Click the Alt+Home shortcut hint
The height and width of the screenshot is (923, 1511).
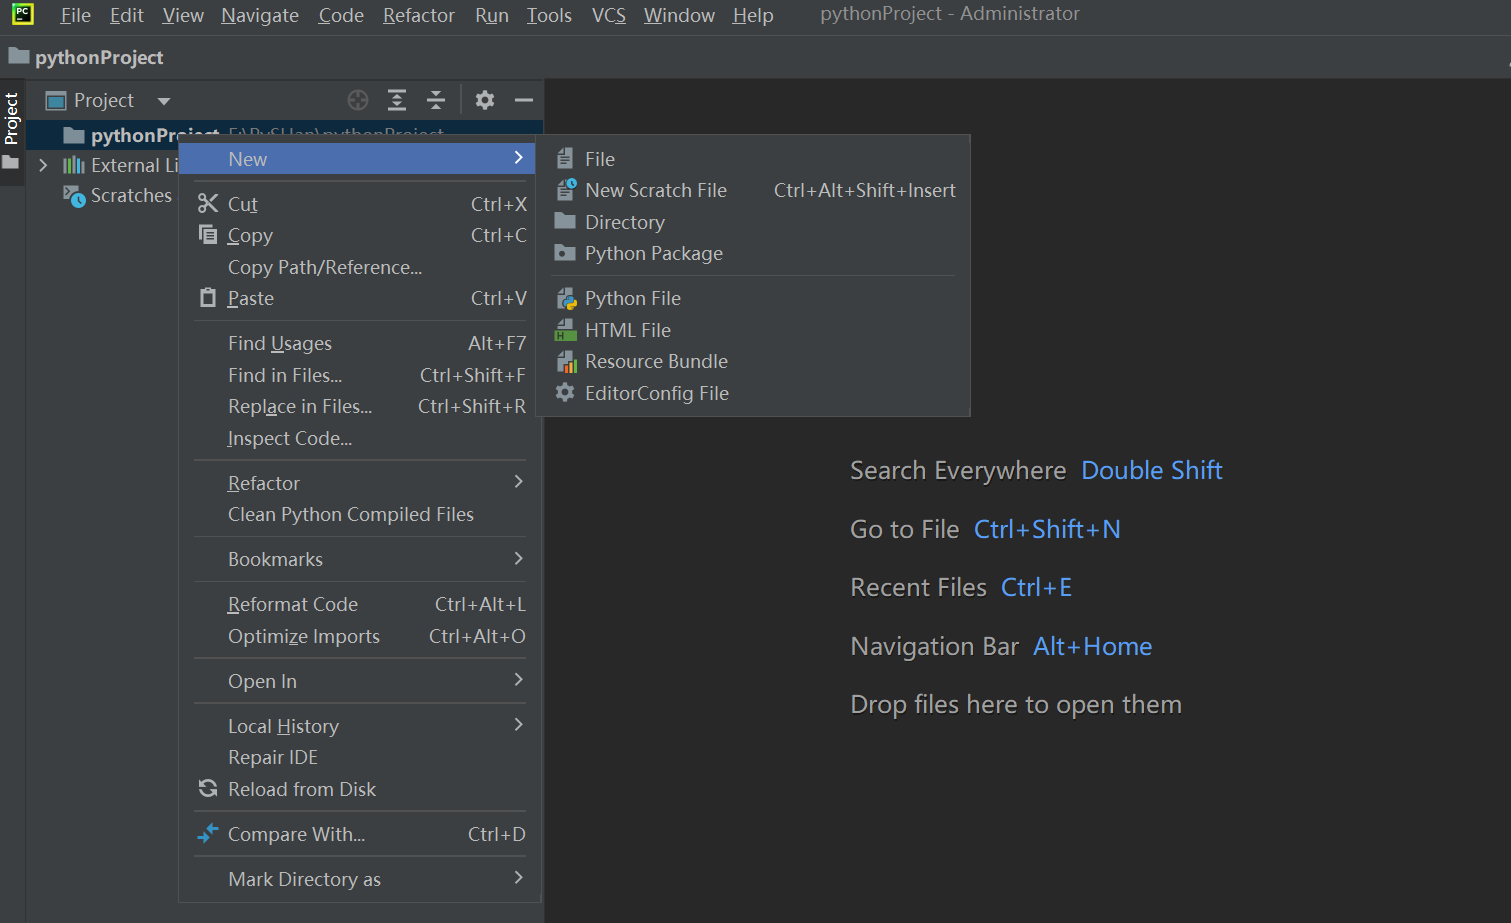click(1092, 646)
